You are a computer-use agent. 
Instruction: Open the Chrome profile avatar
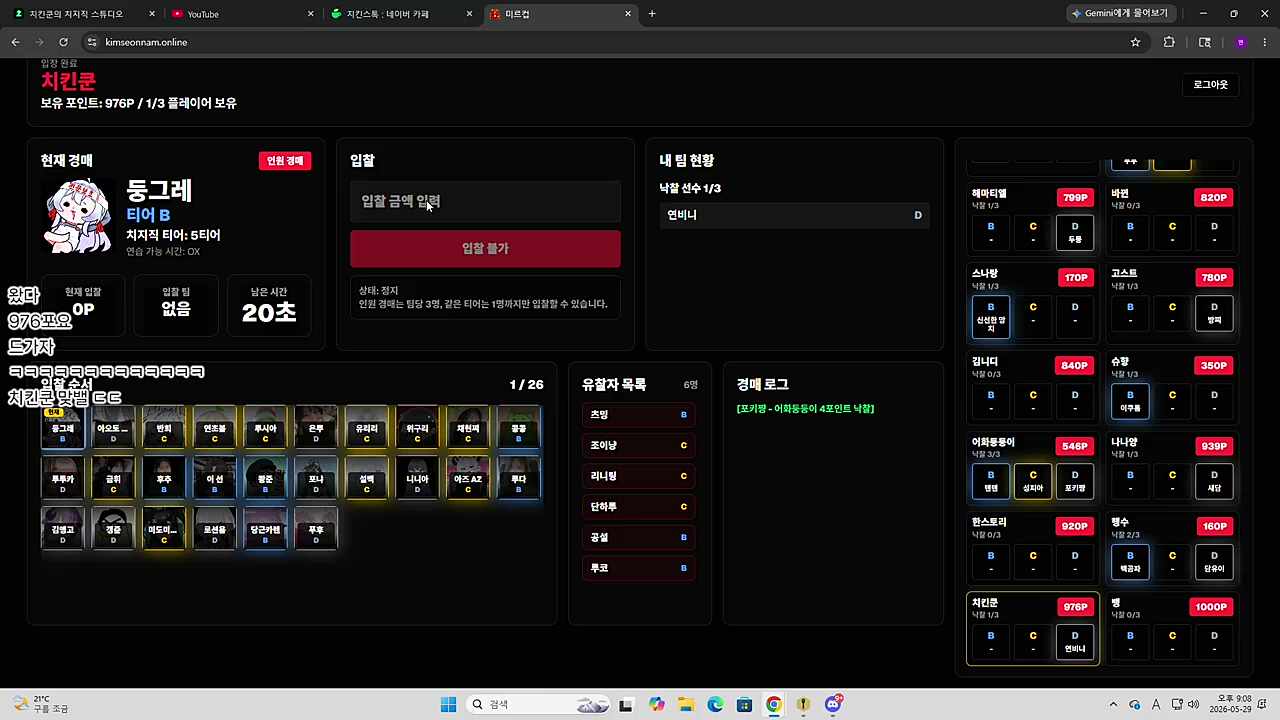click(1241, 42)
